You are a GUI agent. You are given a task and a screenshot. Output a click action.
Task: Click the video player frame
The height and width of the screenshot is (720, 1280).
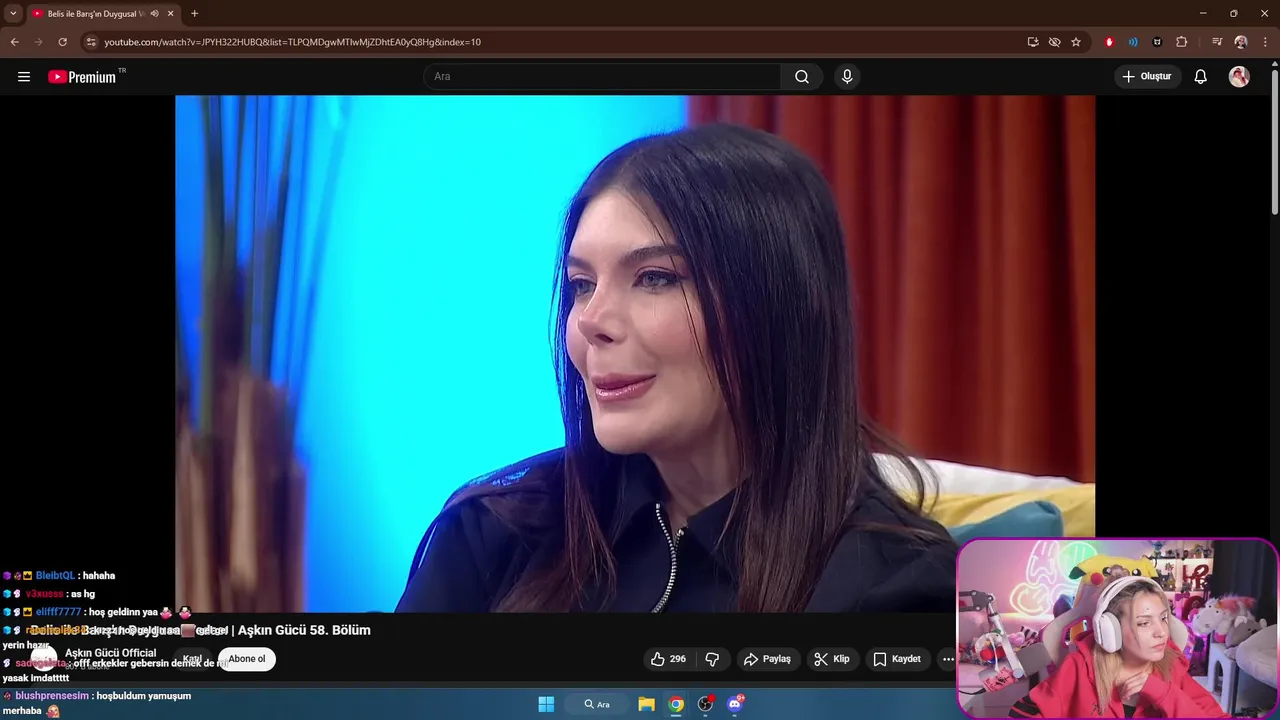tap(635, 353)
